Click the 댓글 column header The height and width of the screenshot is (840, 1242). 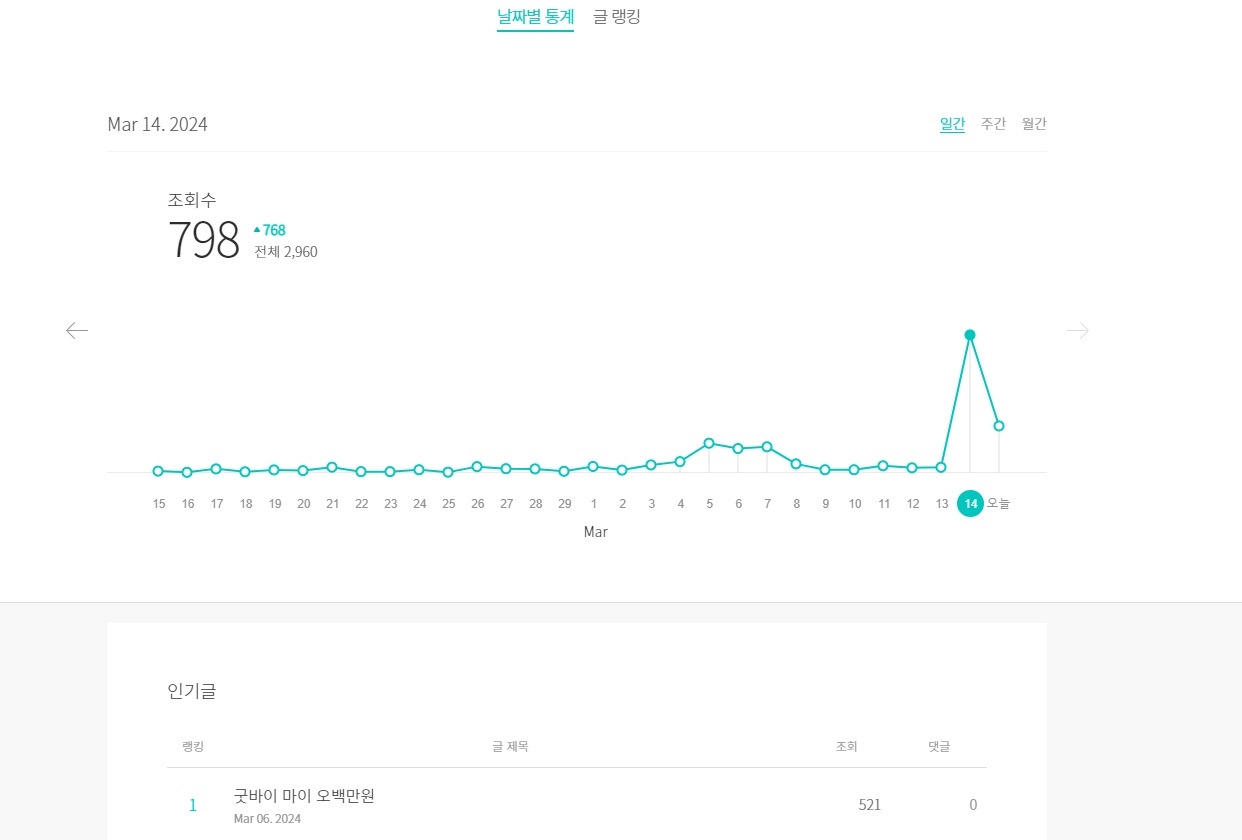pos(938,746)
